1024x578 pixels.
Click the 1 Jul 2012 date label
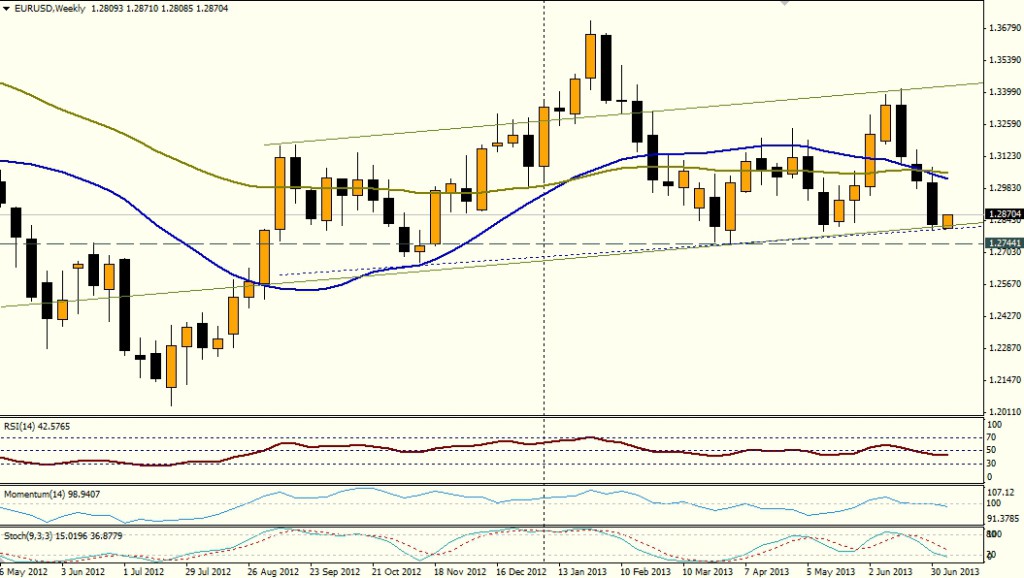[x=143, y=571]
